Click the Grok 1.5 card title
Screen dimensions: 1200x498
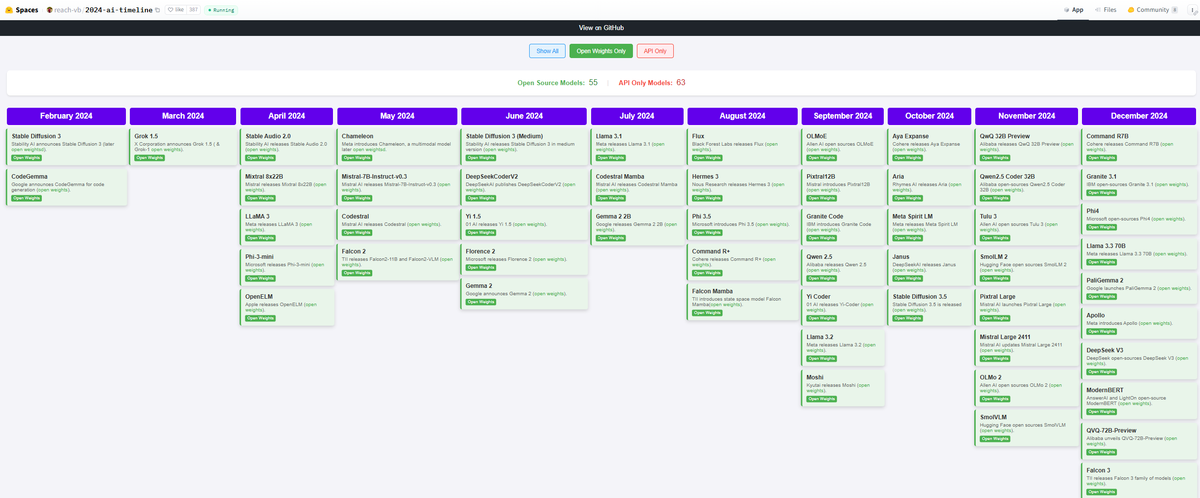click(x=146, y=135)
